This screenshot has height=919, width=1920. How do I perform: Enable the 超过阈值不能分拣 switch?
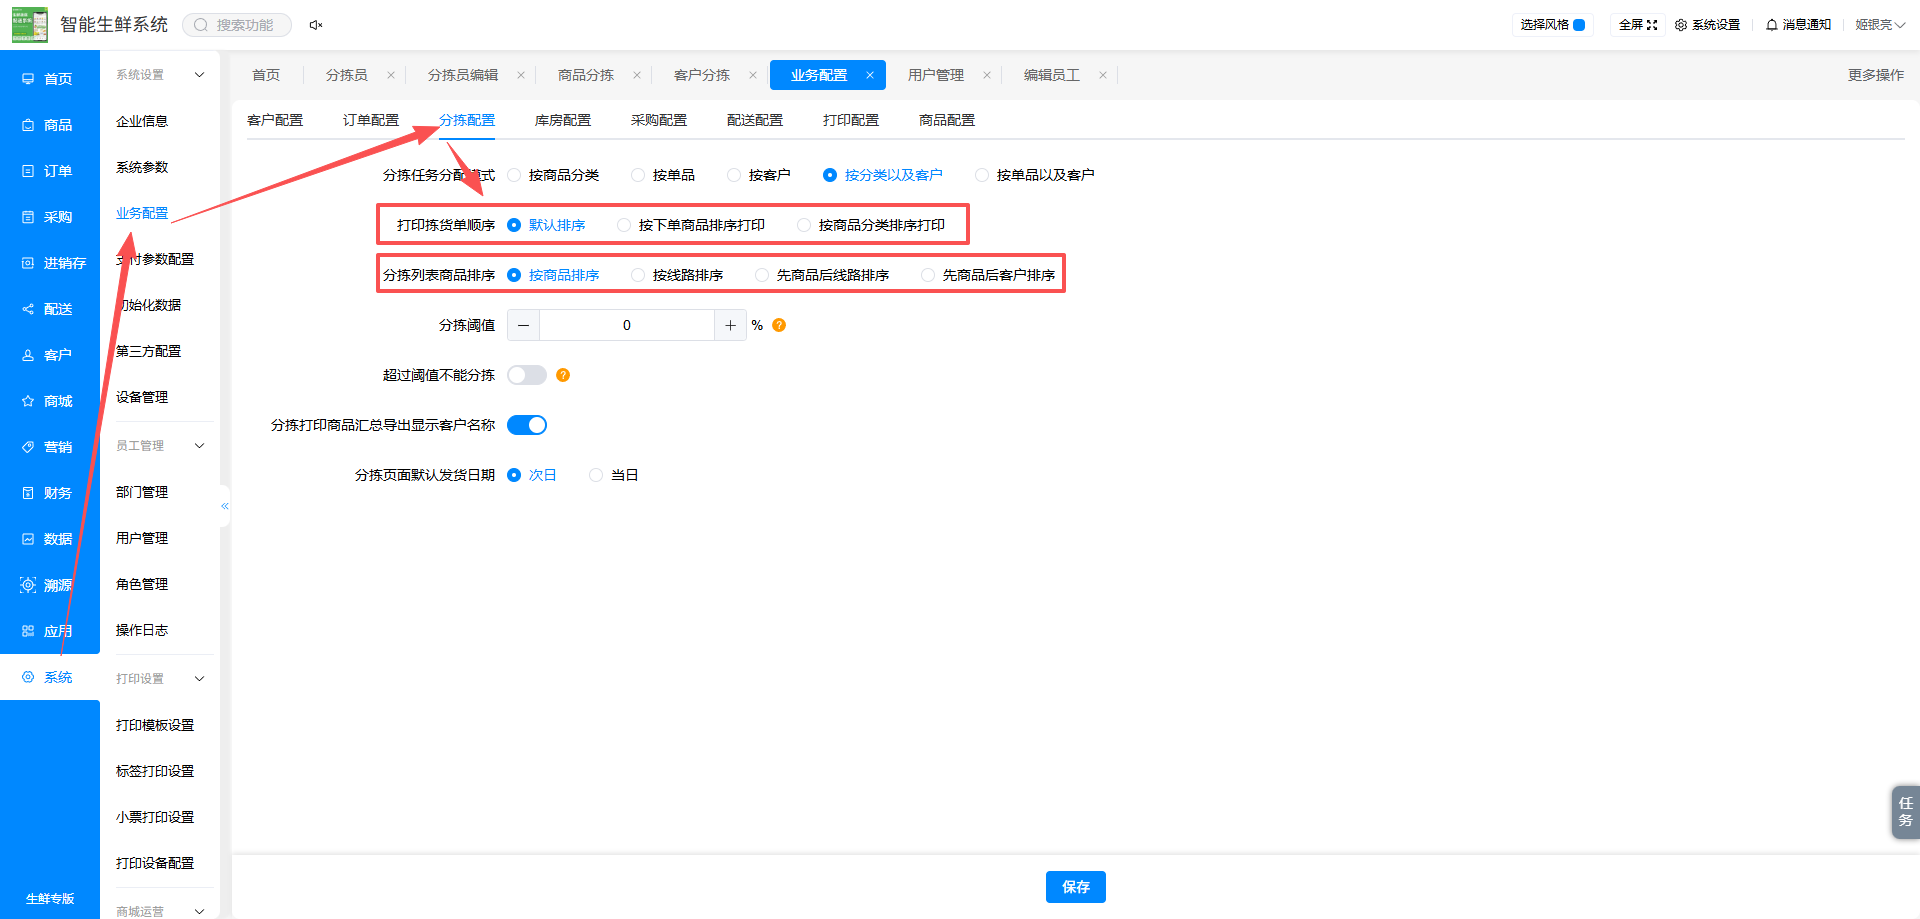[527, 375]
